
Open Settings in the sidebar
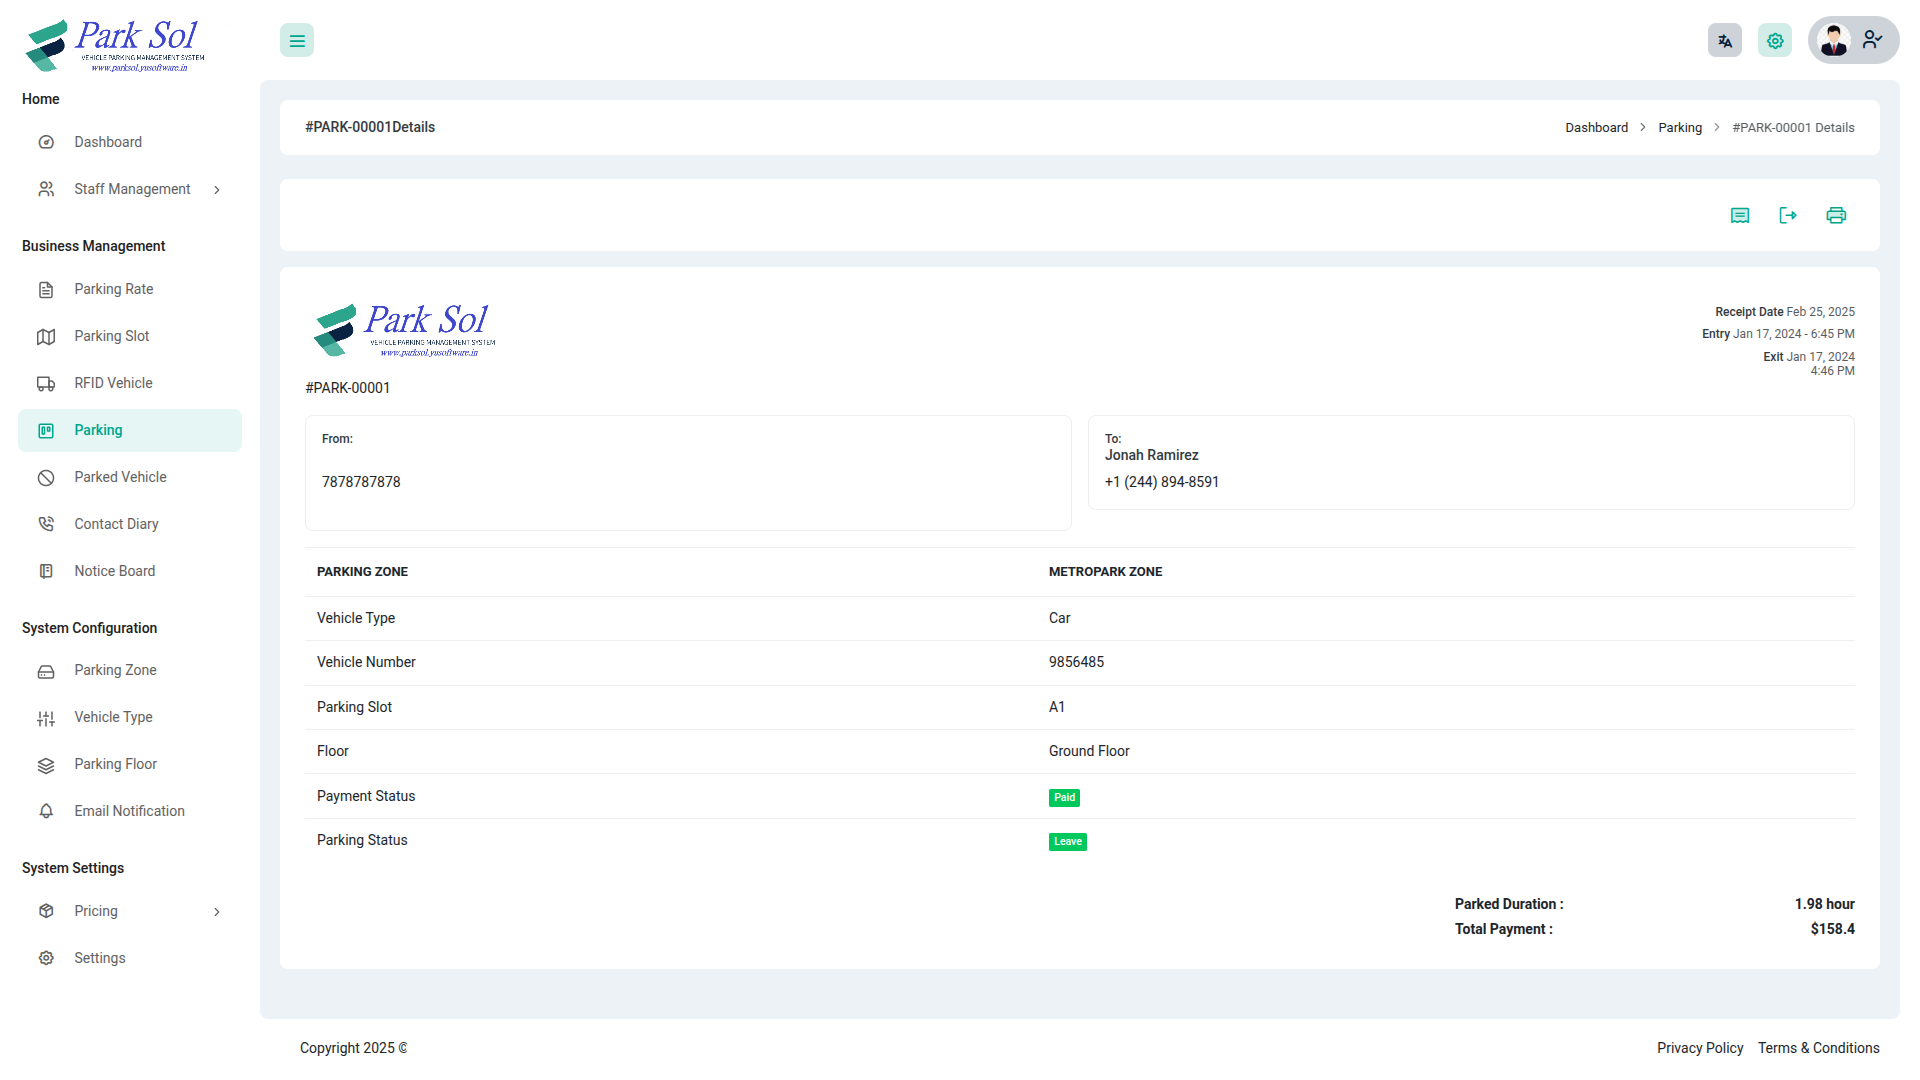click(130, 958)
